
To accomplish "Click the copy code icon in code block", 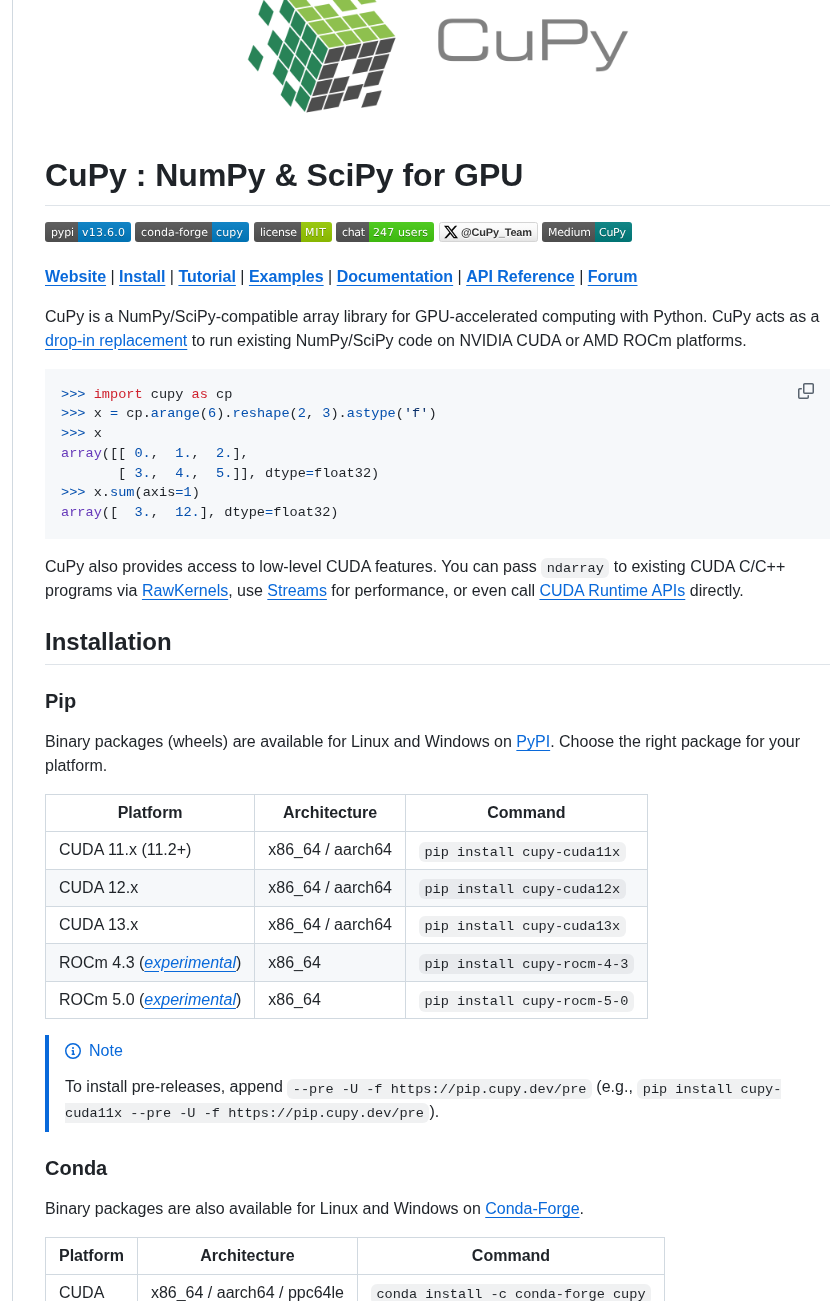I will pos(806,391).
